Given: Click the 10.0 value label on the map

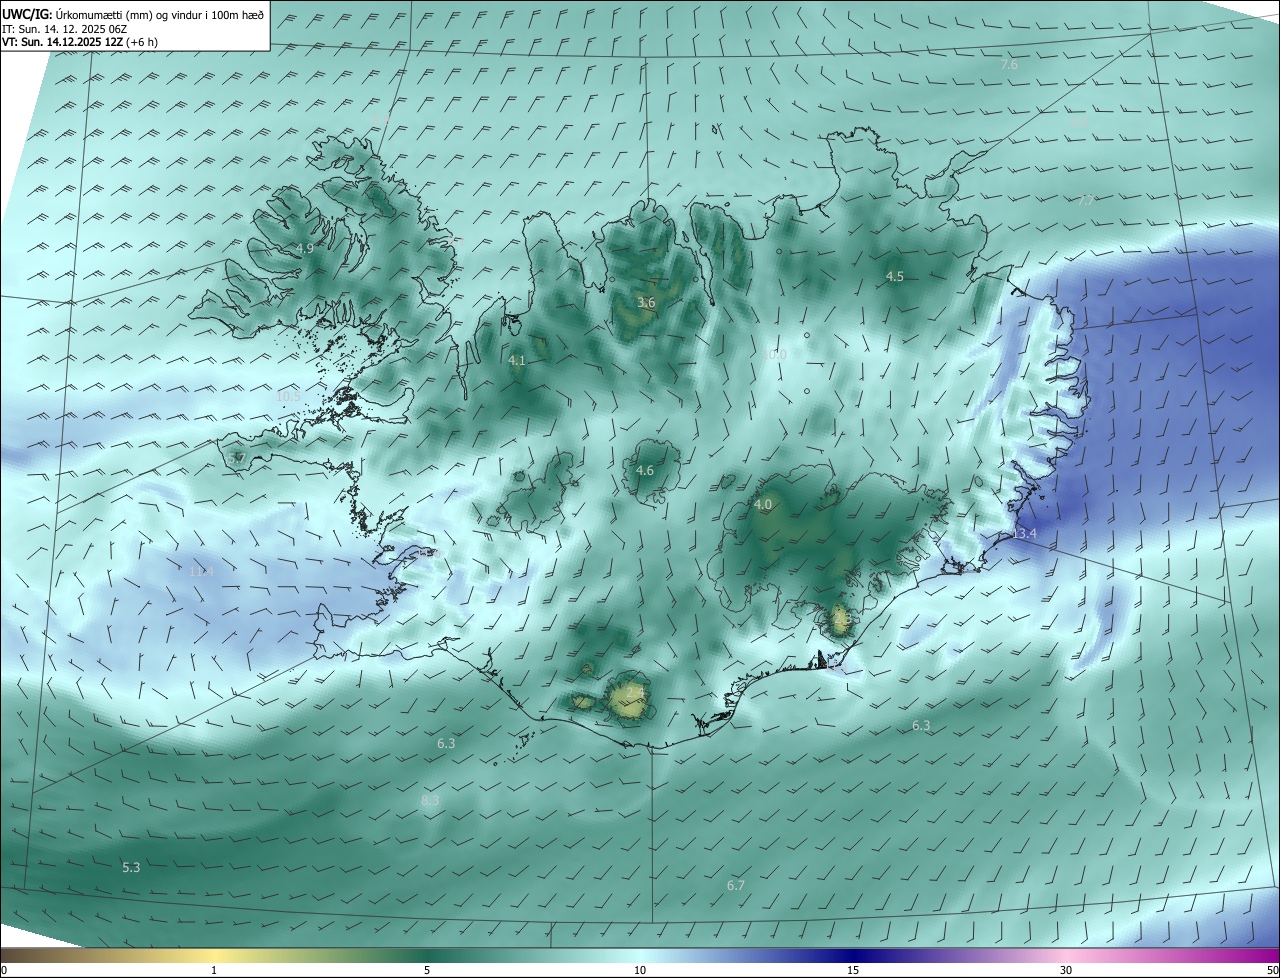Looking at the screenshot, I should point(774,354).
